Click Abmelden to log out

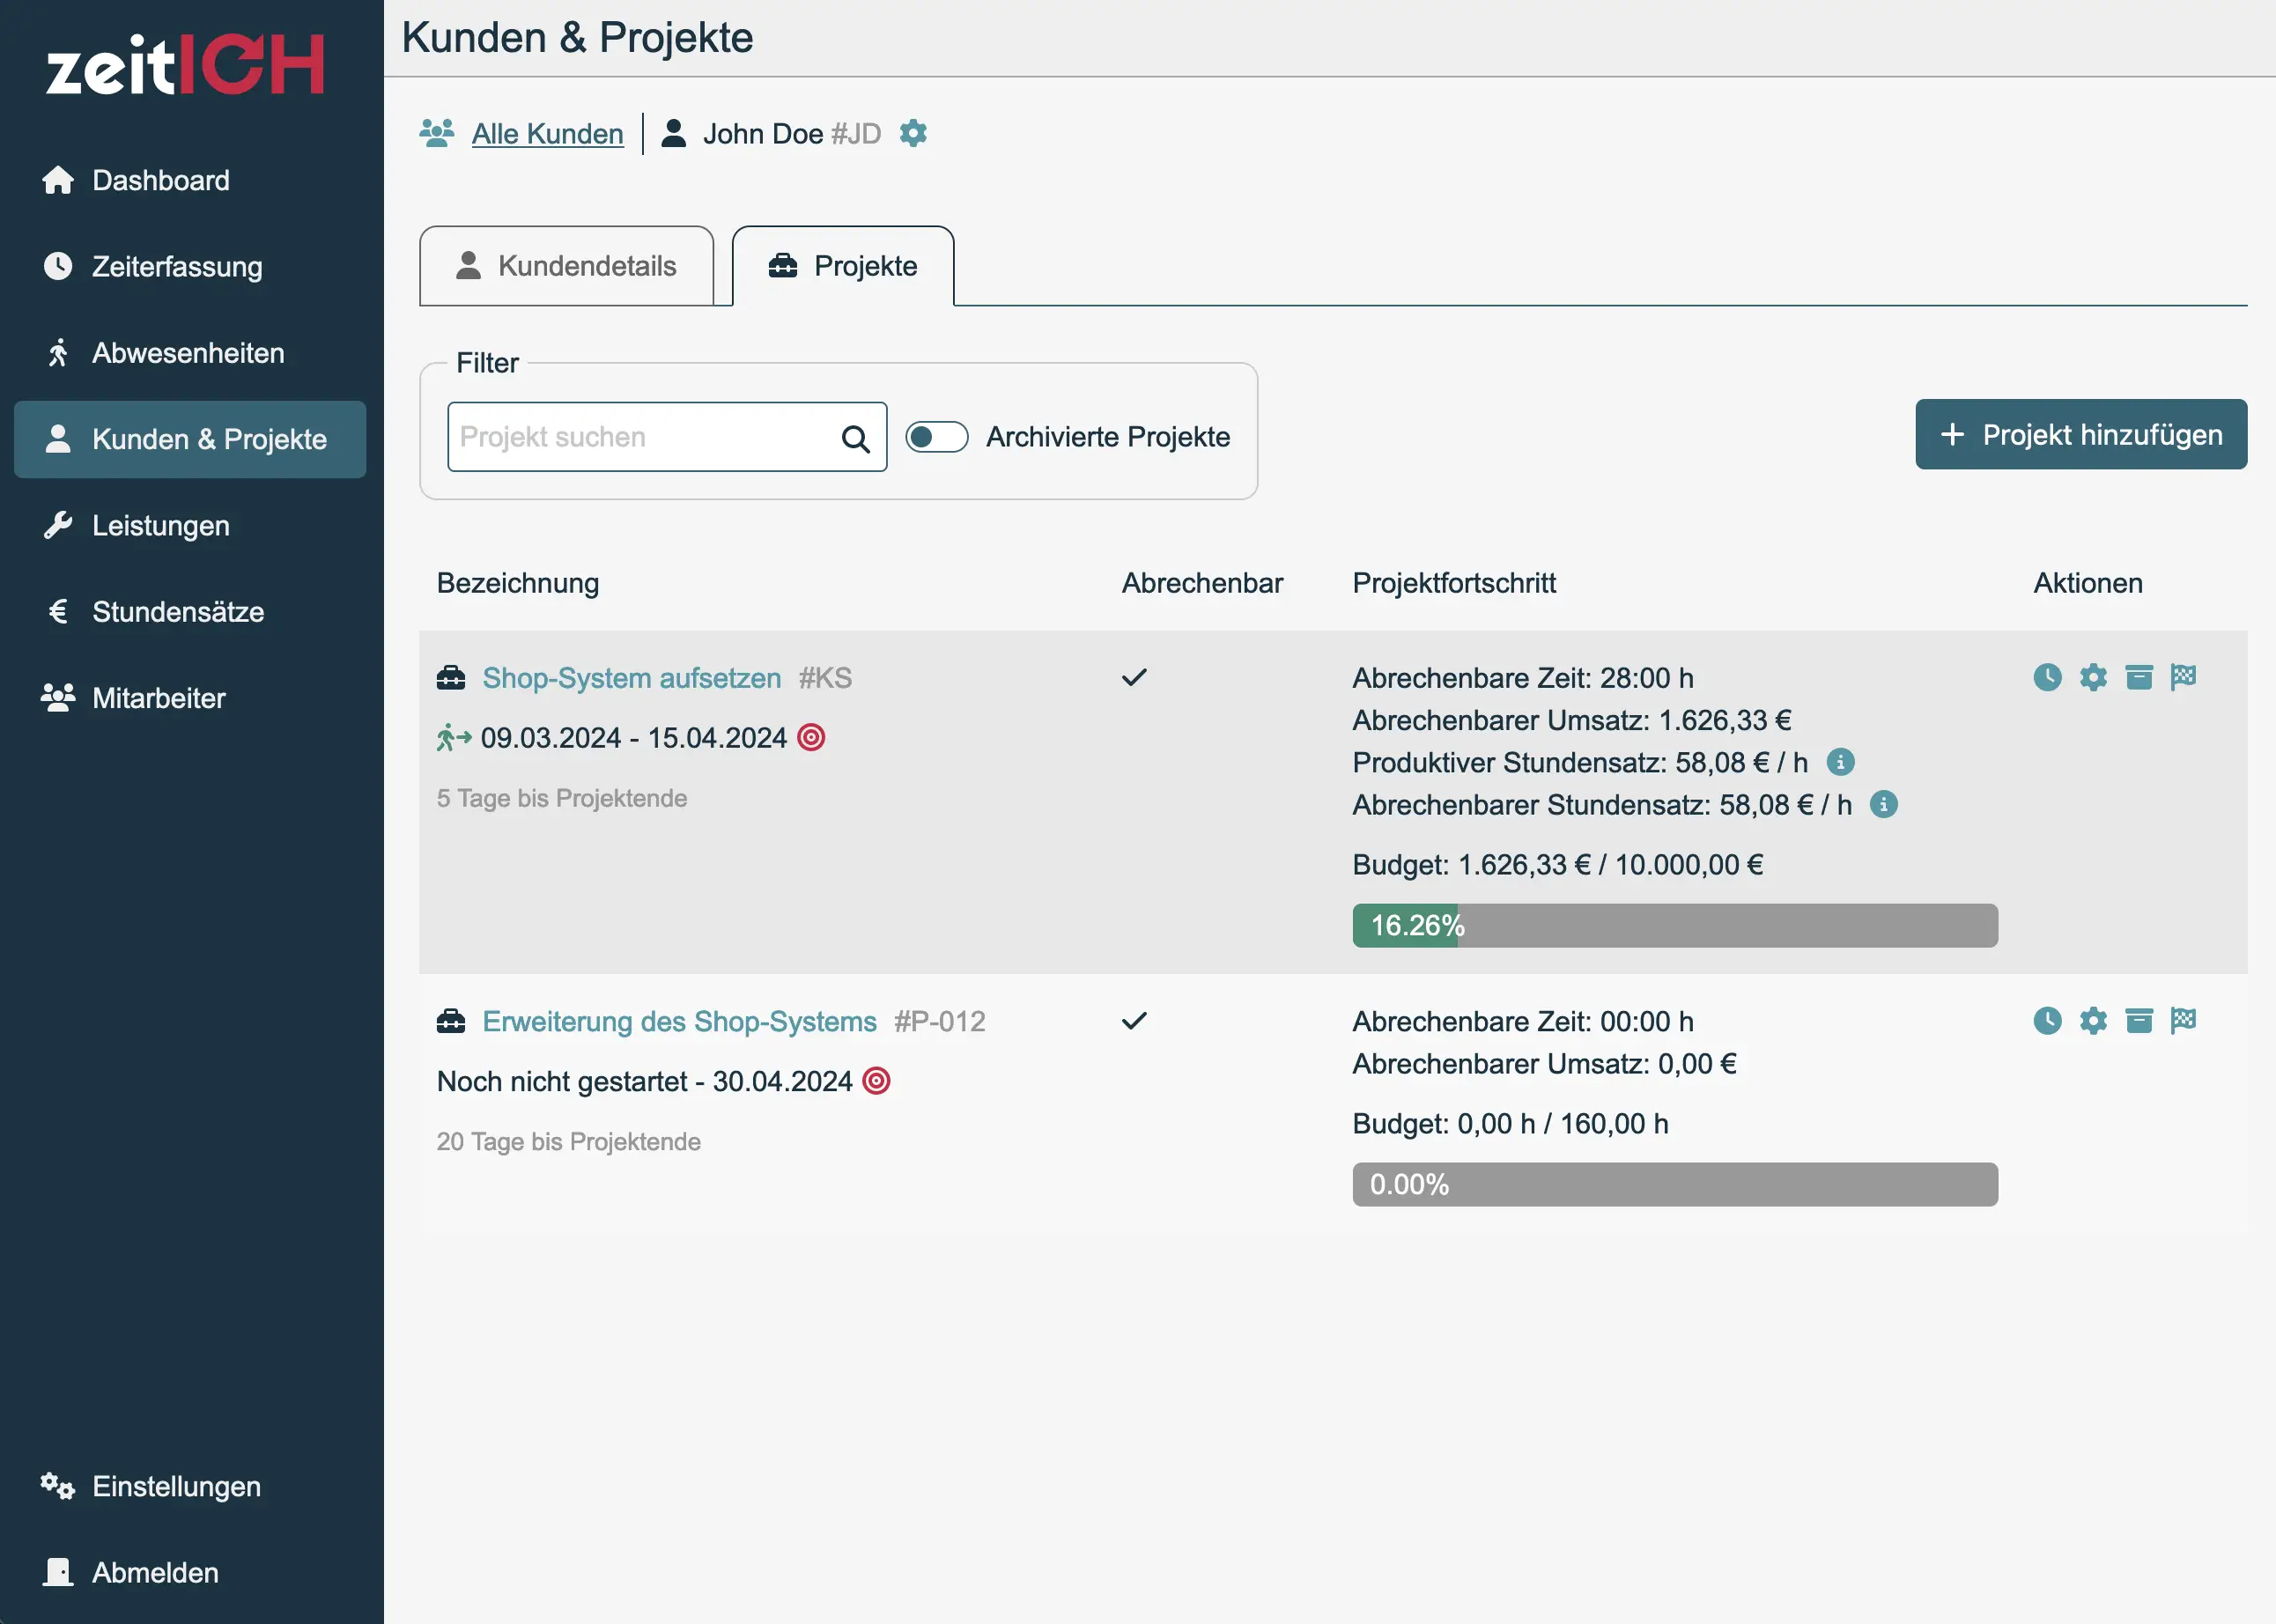tap(190, 1573)
